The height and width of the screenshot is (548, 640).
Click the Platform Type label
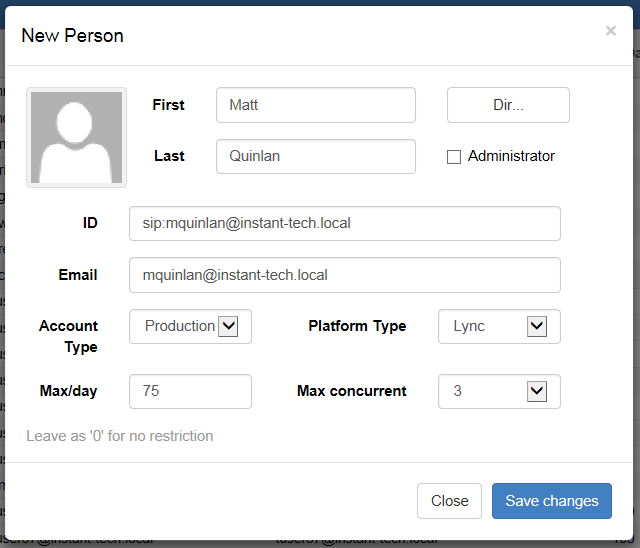click(357, 326)
